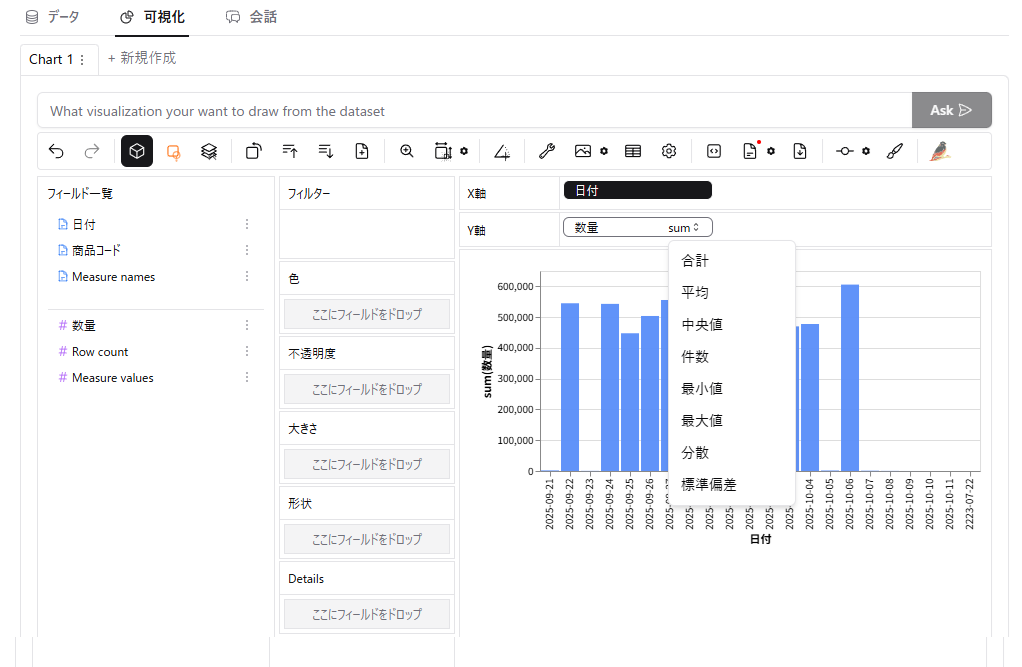Click the 大きさ field drop zone
This screenshot has width=1022, height=667.
click(x=367, y=464)
